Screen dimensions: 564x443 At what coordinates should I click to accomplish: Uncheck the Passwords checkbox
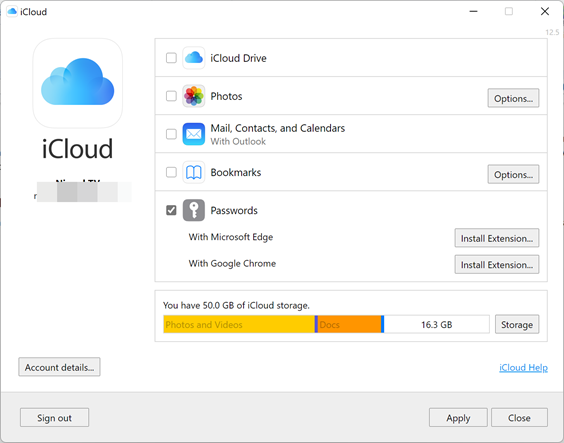pos(171,210)
